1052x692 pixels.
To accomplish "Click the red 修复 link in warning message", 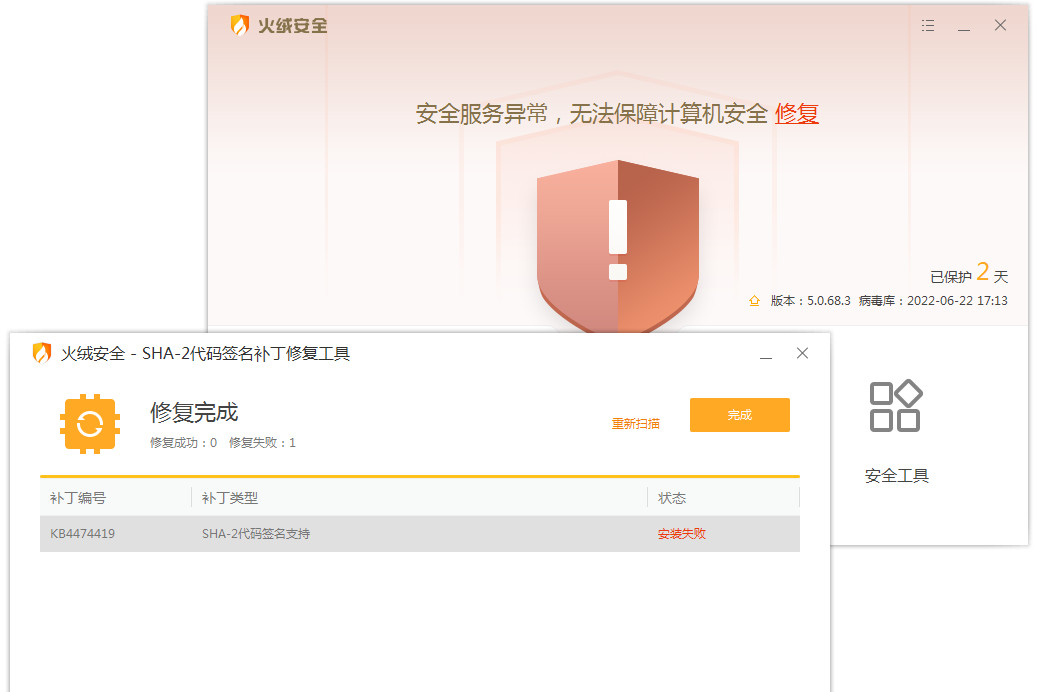I will (x=796, y=114).
